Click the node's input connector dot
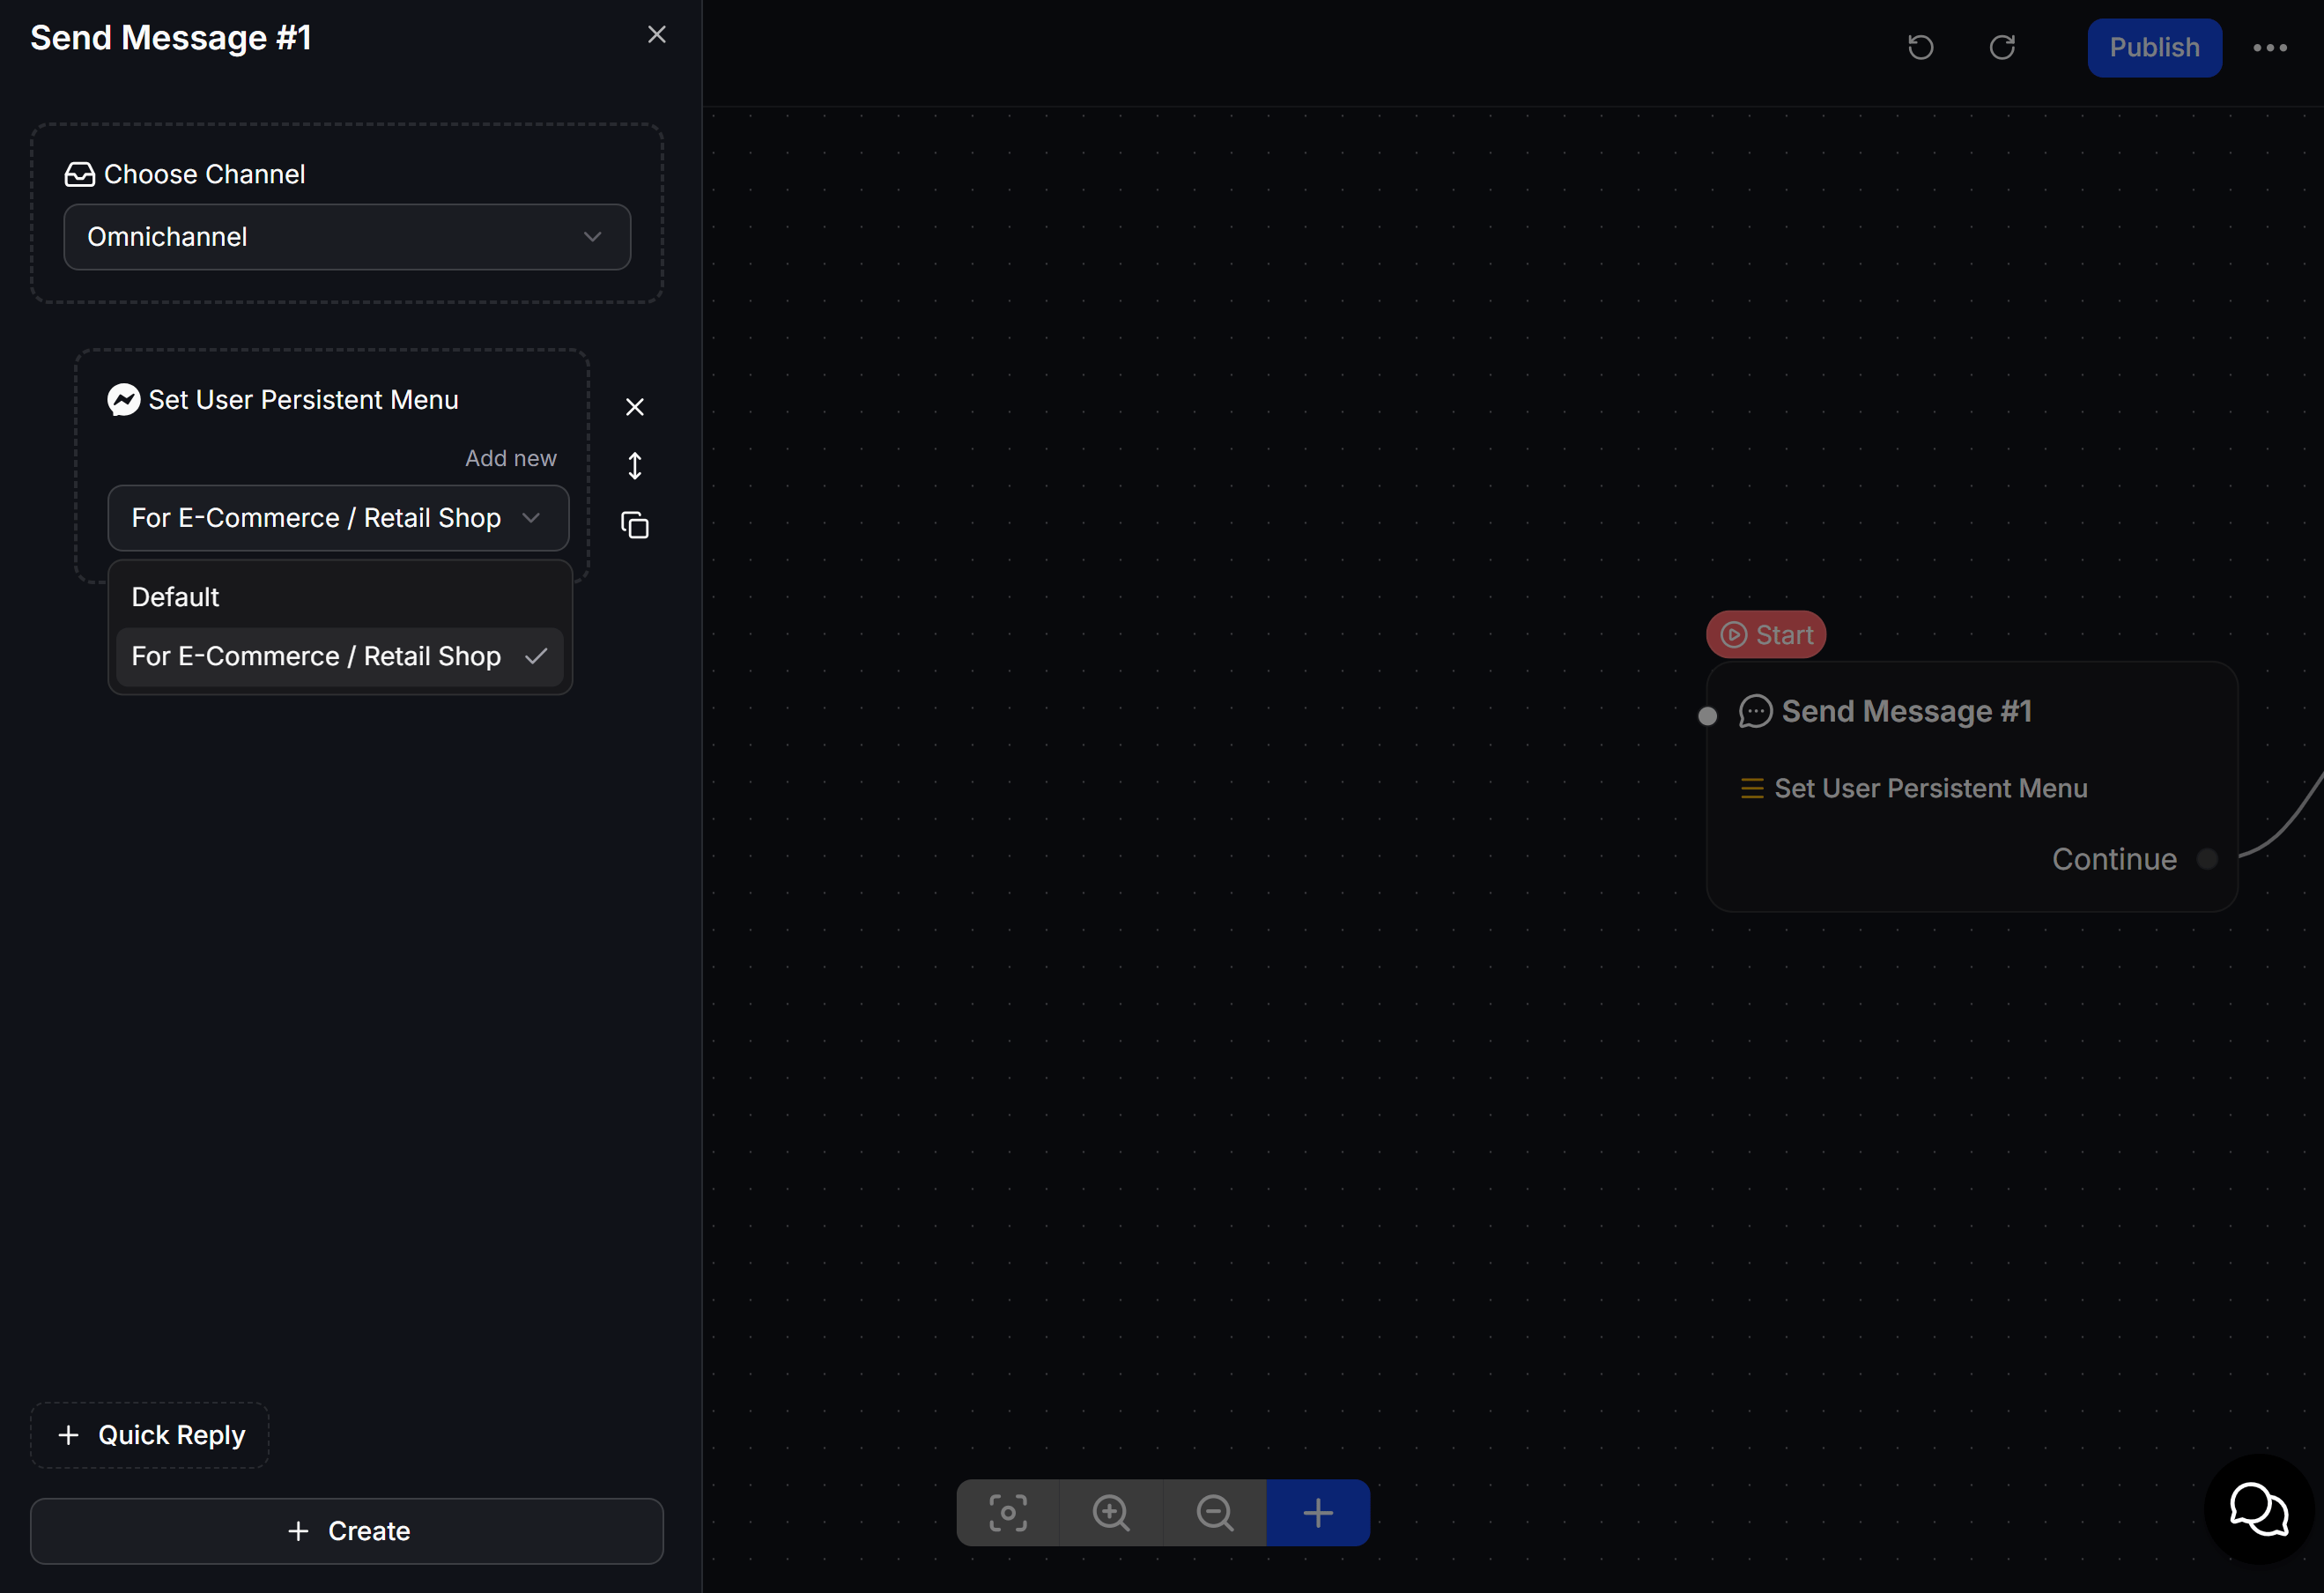Screen dimensions: 2324x1593 tap(1708, 716)
